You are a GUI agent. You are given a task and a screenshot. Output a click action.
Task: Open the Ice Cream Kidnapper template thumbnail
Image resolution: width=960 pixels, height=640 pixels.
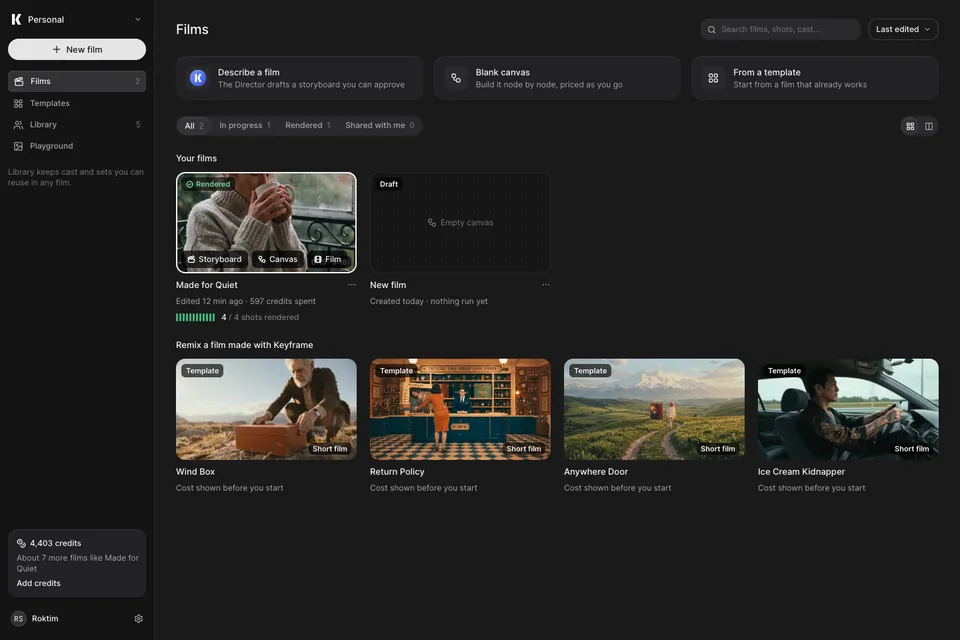tap(848, 409)
